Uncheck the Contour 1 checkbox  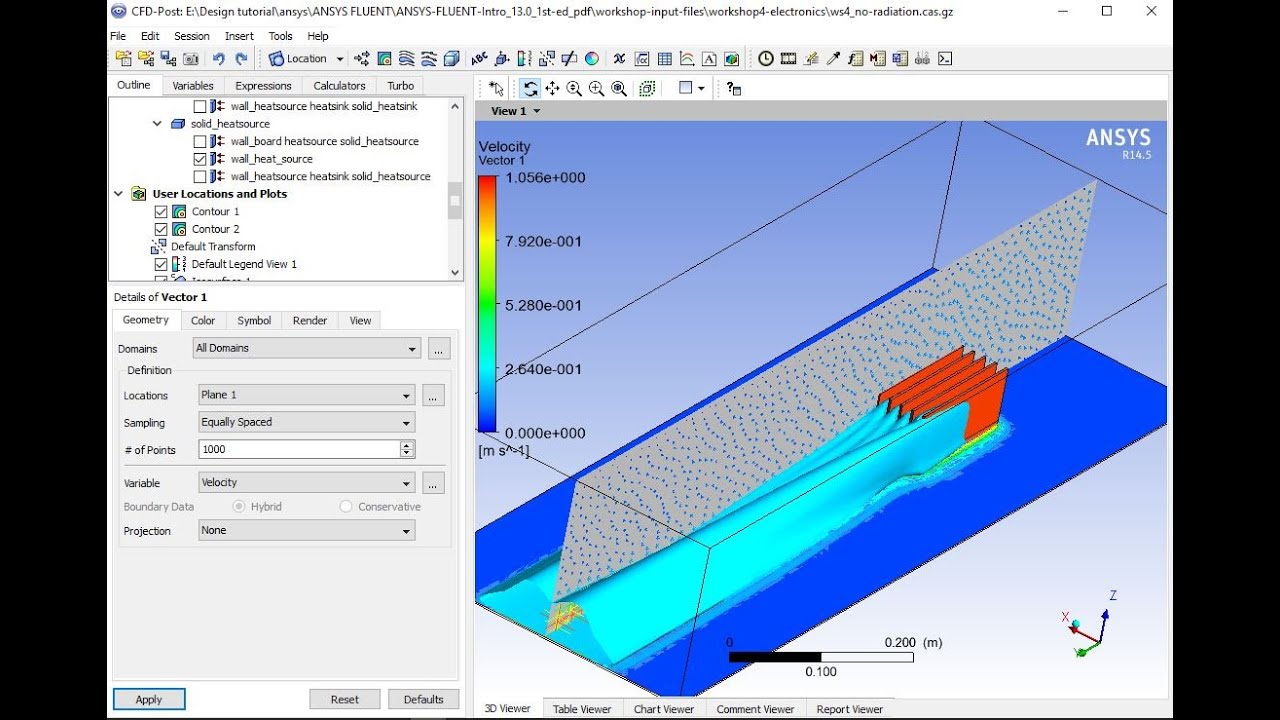(161, 211)
